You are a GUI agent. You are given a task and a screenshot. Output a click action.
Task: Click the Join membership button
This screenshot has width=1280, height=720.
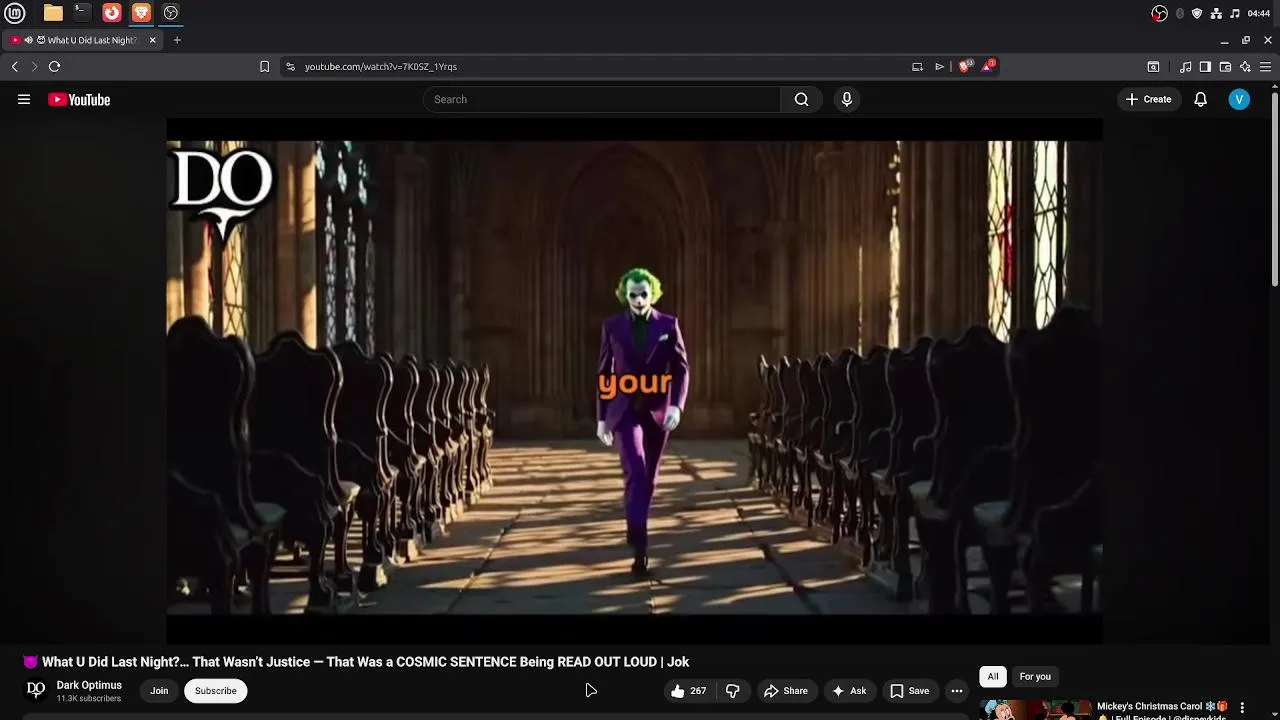159,691
